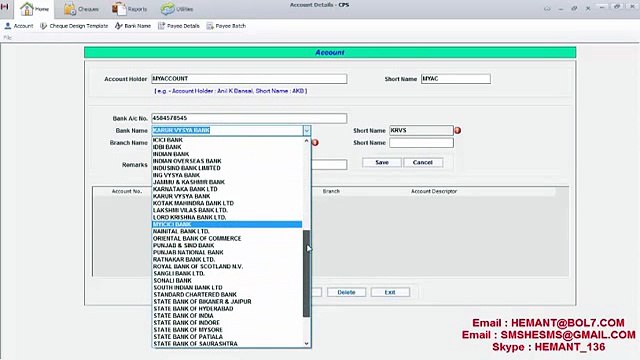Select INDIAN OVERSEAS BANK
Screen dimensions: 640x360
pyautogui.click(x=227, y=161)
